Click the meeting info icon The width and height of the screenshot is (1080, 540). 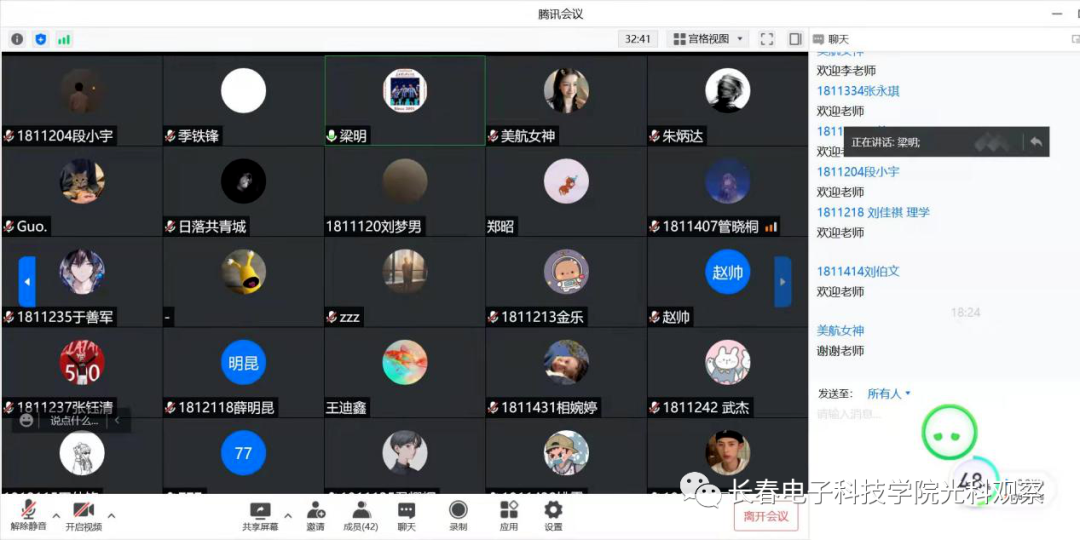coord(17,39)
